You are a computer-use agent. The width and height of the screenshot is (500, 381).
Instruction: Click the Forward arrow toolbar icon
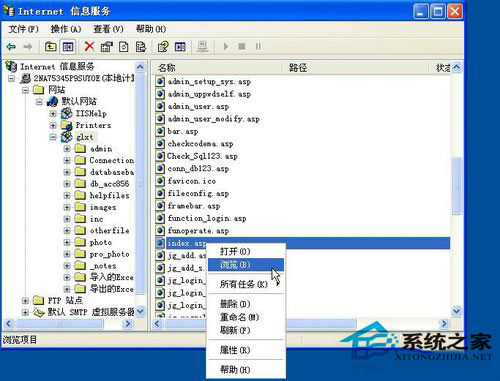27,47
